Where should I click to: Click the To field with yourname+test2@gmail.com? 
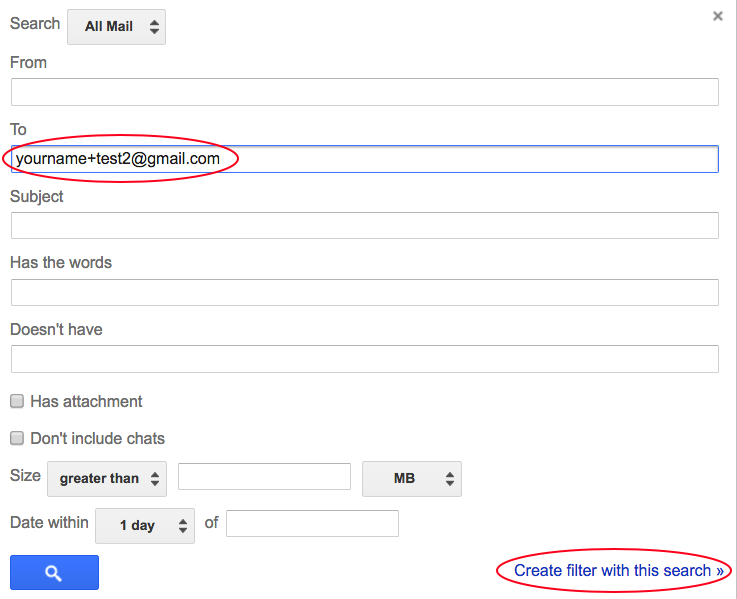pos(365,159)
